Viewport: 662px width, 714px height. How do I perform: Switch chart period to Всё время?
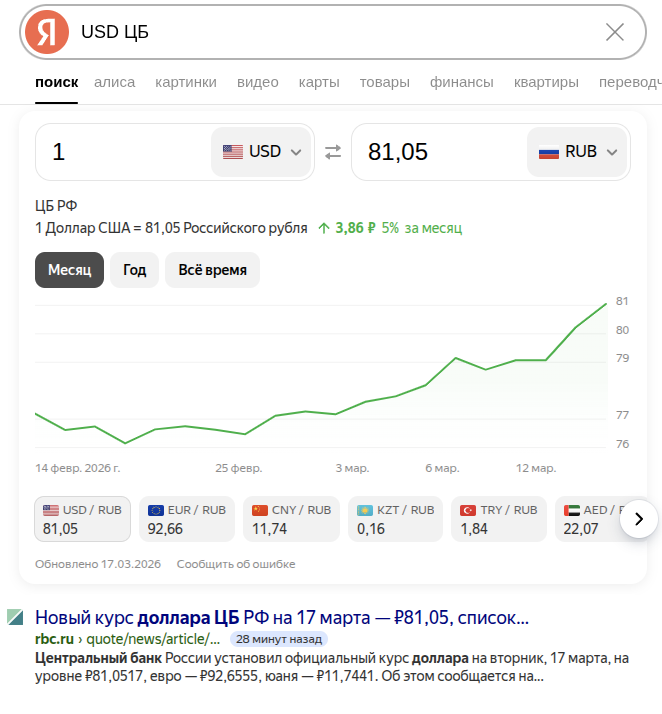click(x=212, y=270)
